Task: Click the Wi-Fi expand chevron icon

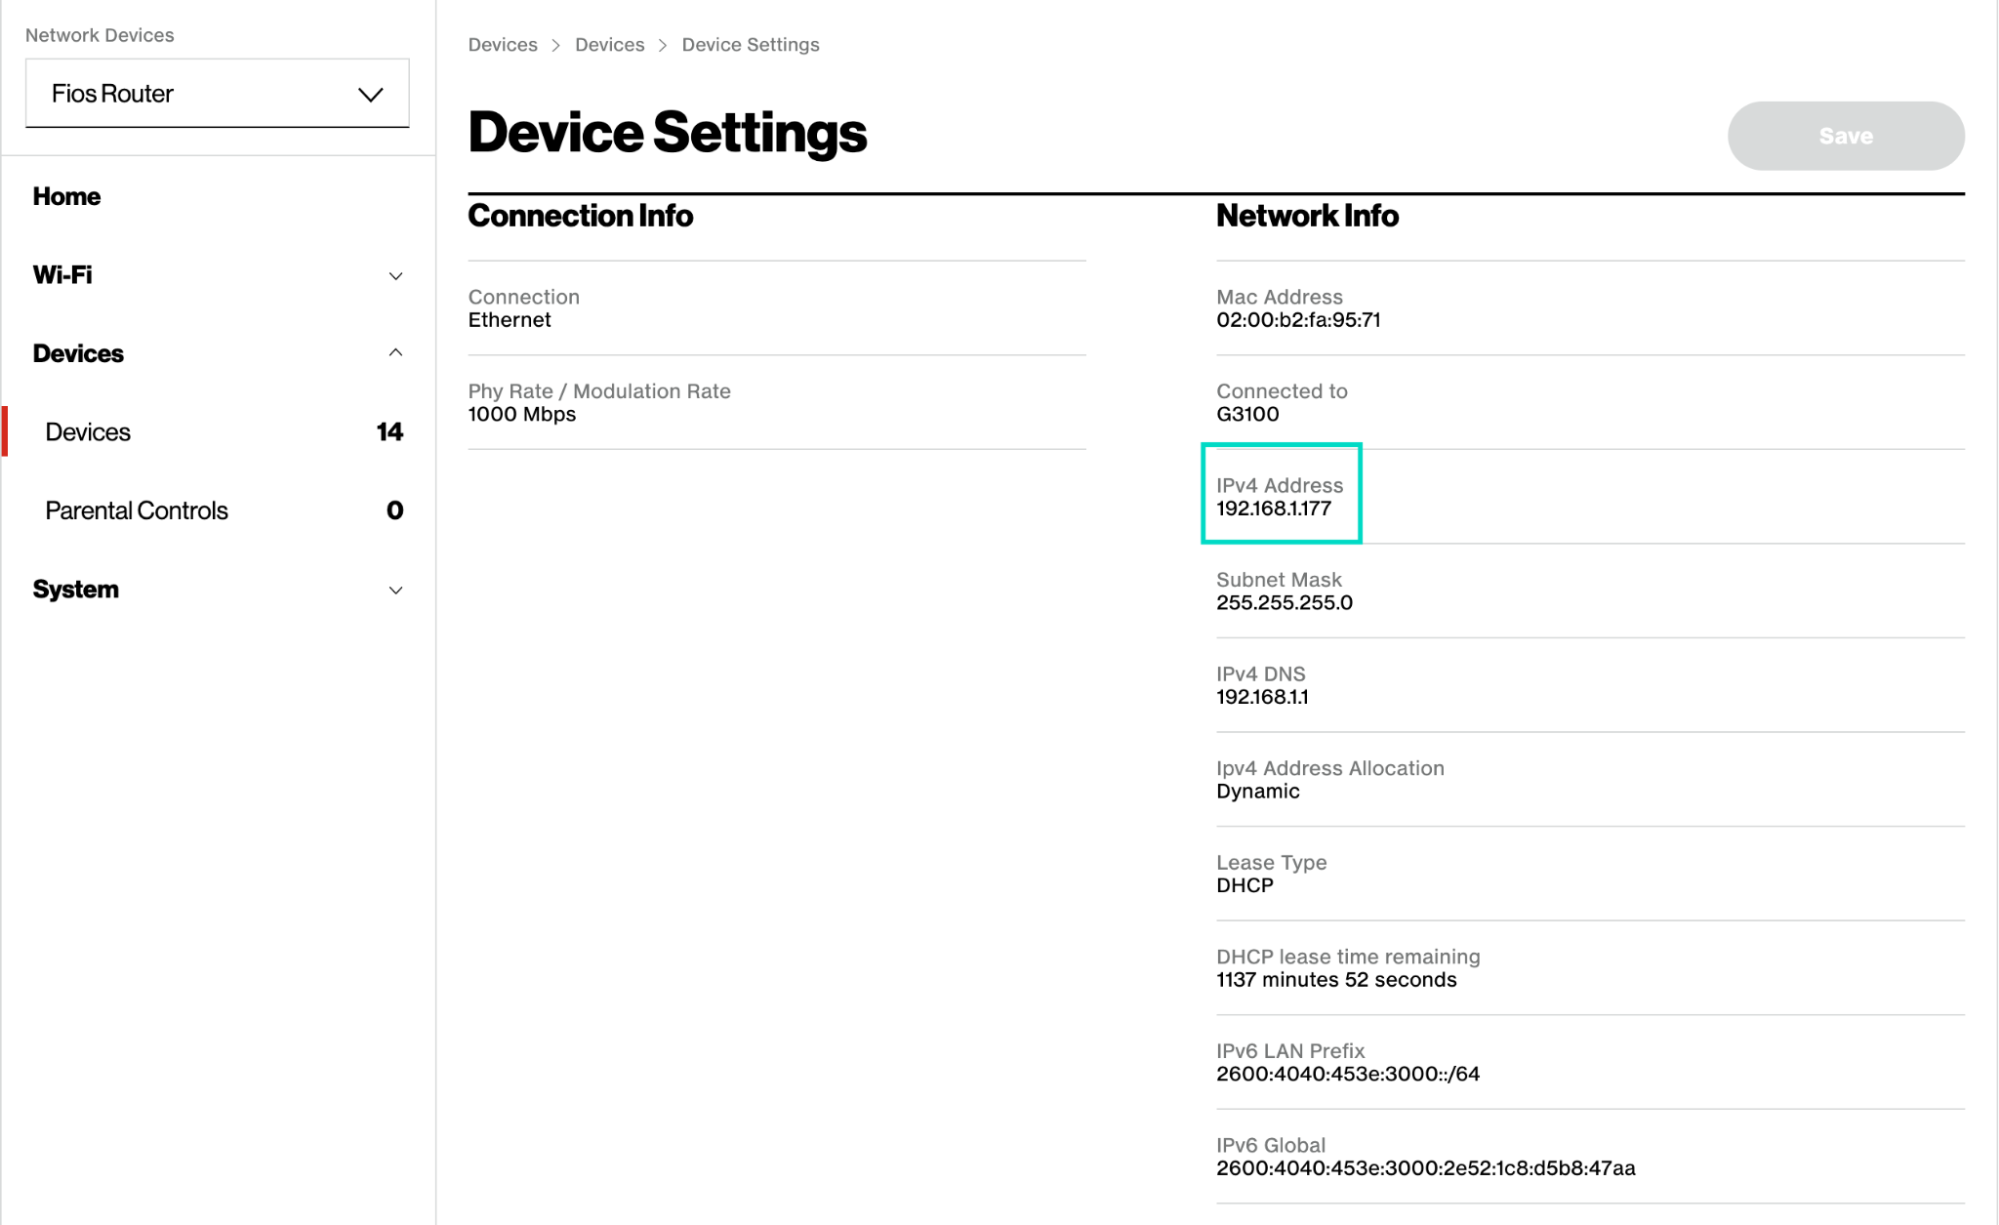Action: tap(396, 276)
